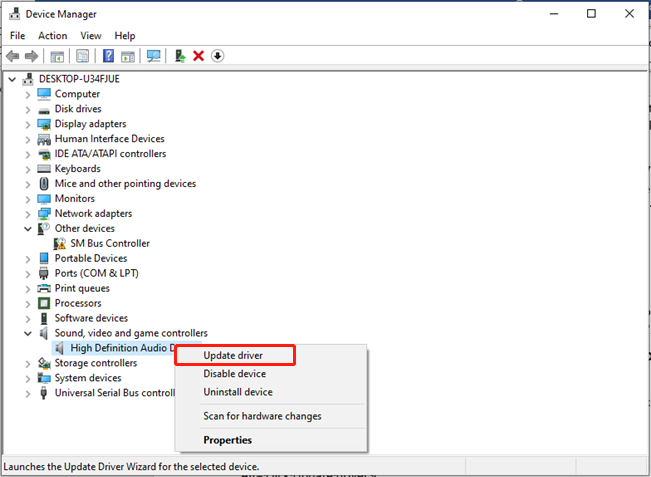Click the Display adapters category icon
Screen dimensions: 651x477
pos(44,124)
